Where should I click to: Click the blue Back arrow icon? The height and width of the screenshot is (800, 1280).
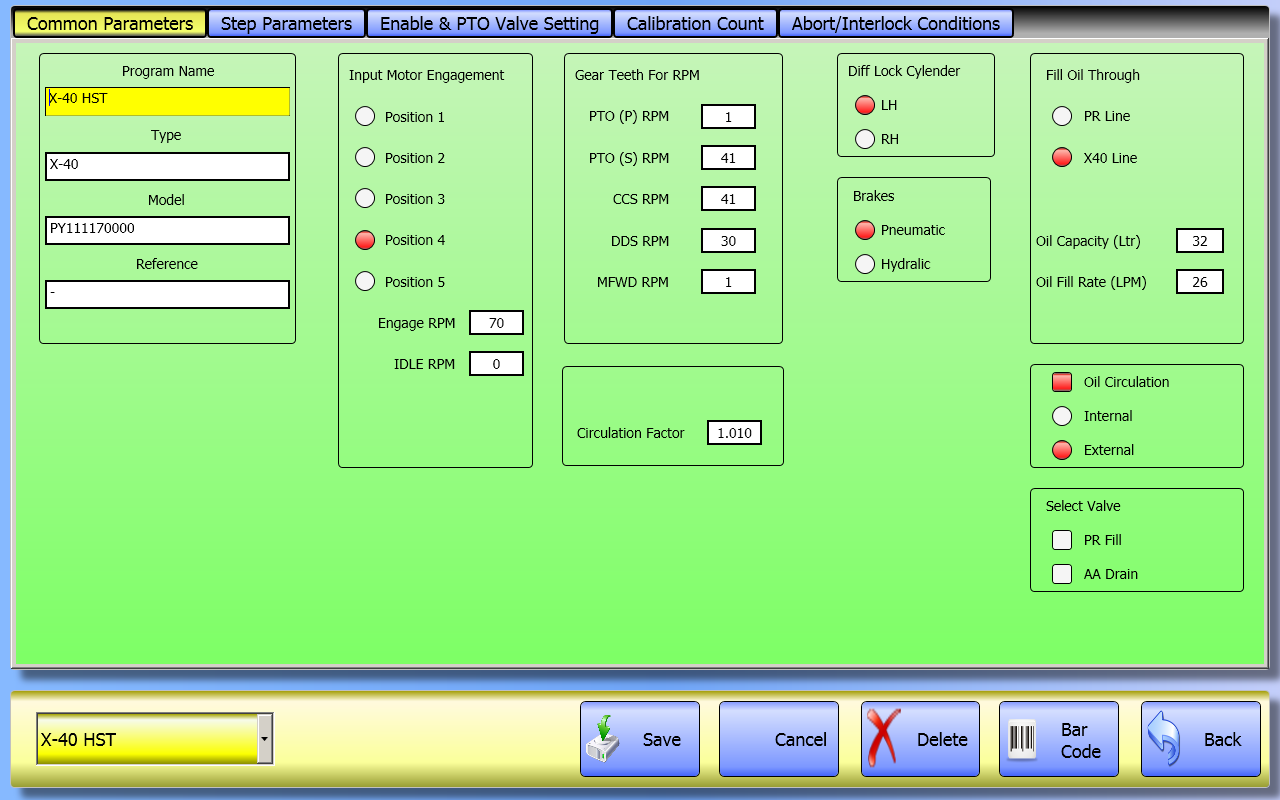1165,739
